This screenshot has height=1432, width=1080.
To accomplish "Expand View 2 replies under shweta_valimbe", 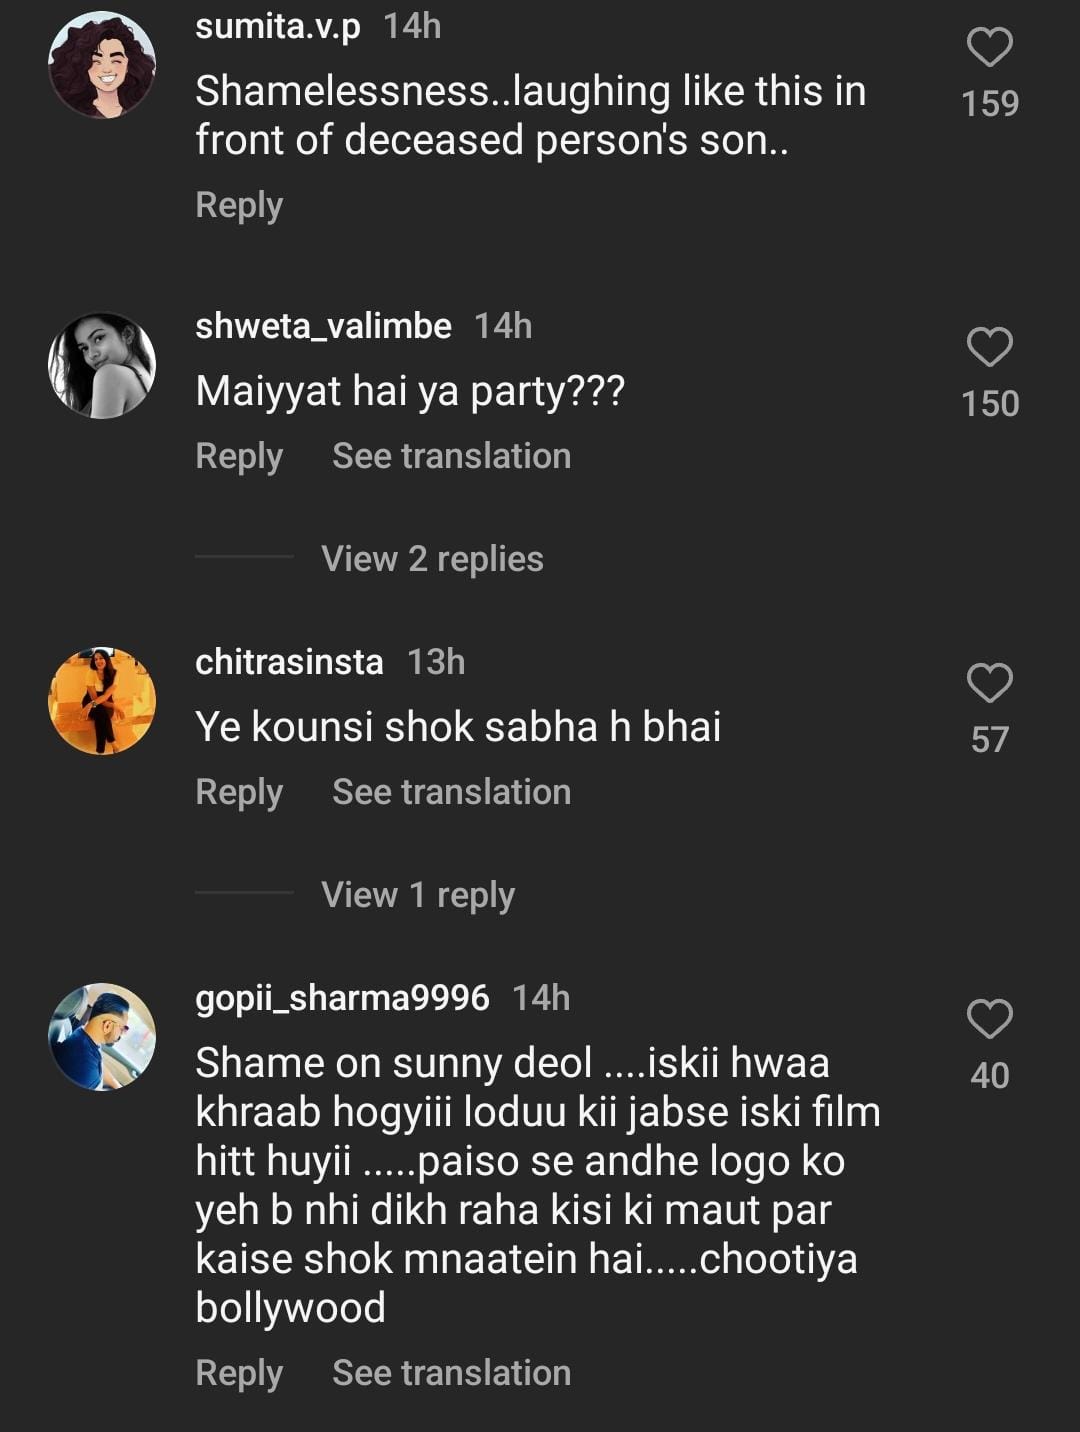I will pyautogui.click(x=432, y=559).
